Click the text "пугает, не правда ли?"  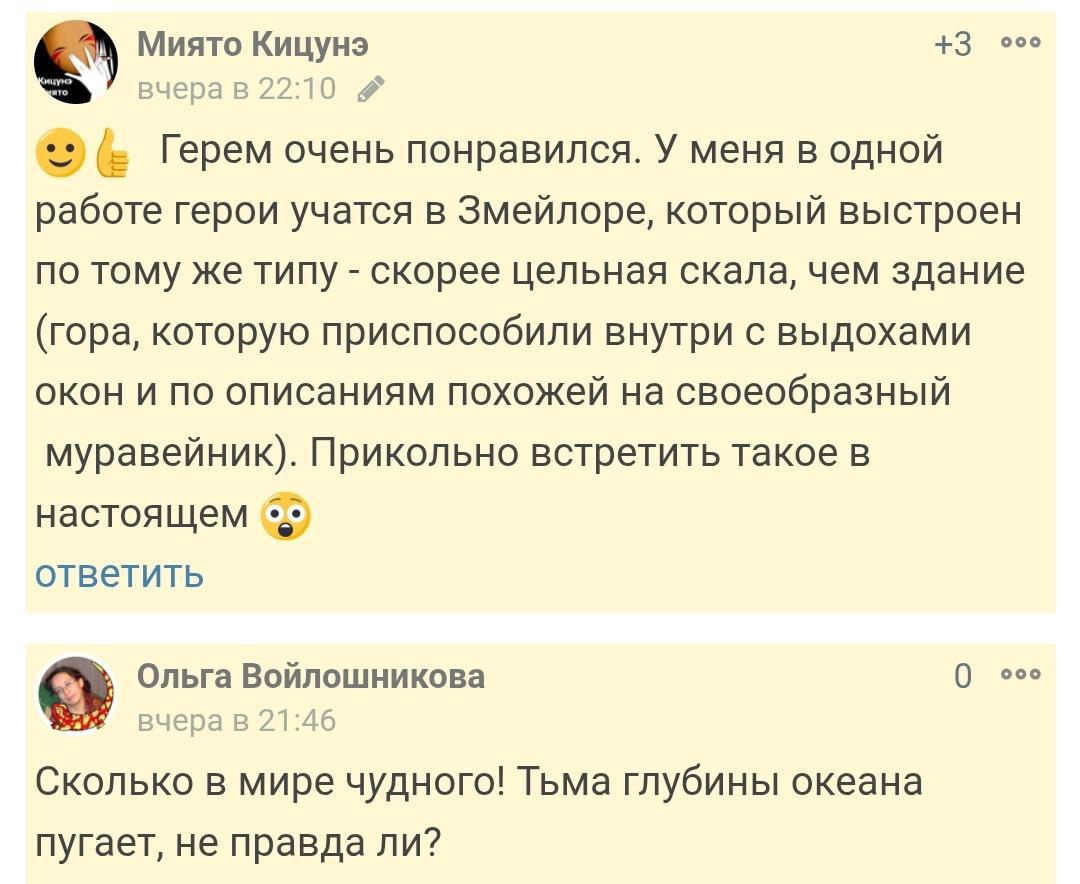click(x=238, y=843)
